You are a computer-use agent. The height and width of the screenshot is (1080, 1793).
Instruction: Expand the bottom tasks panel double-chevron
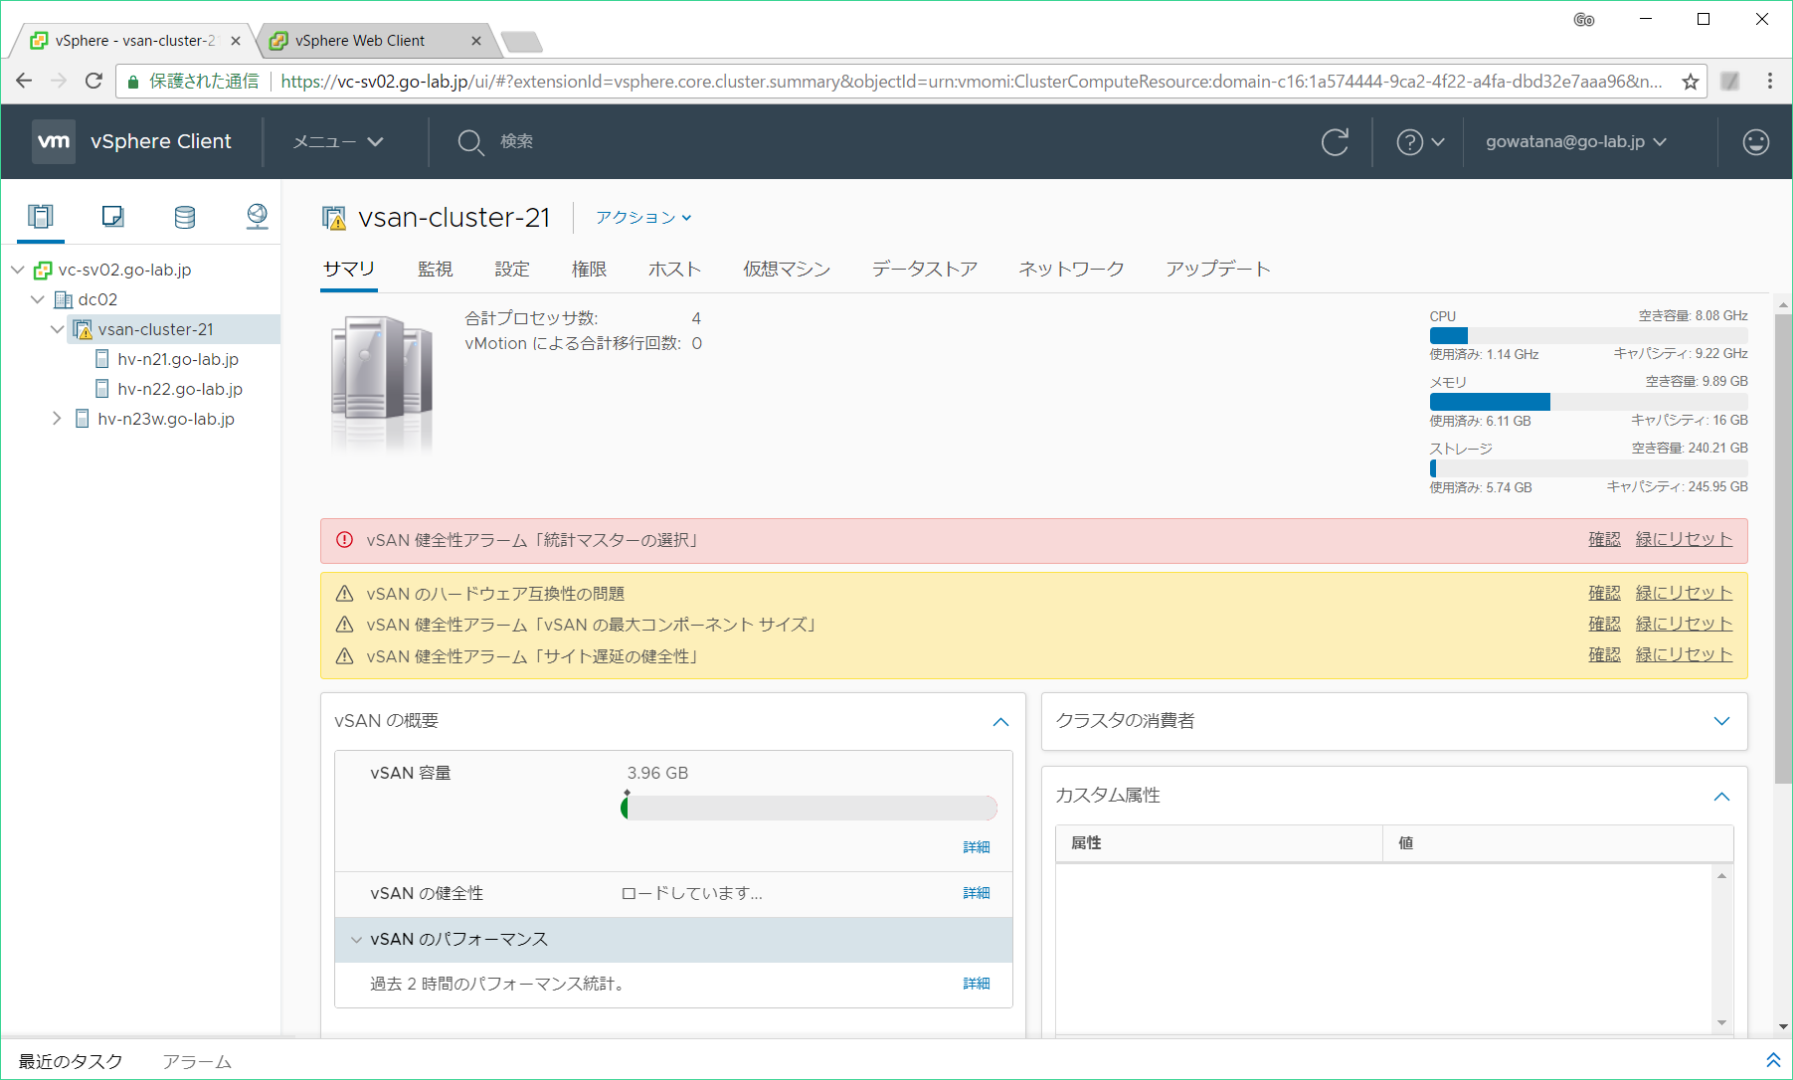point(1773,1060)
